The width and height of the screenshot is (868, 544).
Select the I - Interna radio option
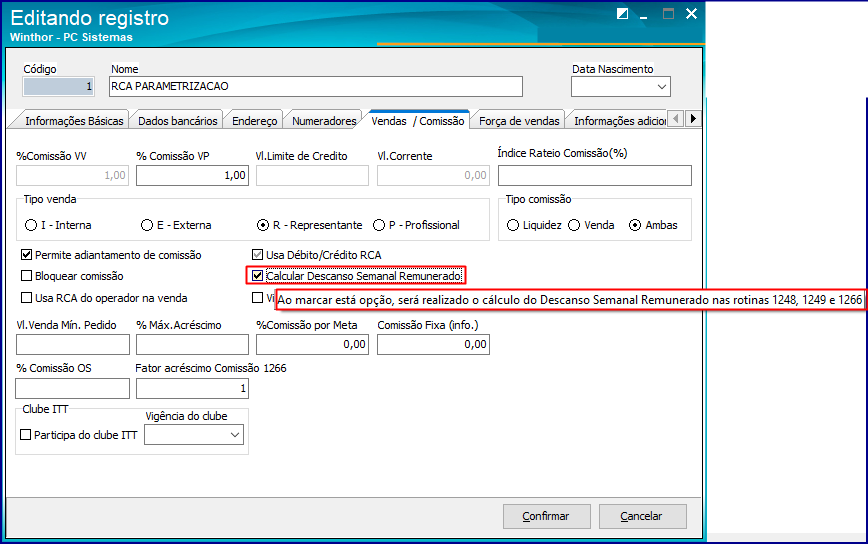tap(59, 225)
